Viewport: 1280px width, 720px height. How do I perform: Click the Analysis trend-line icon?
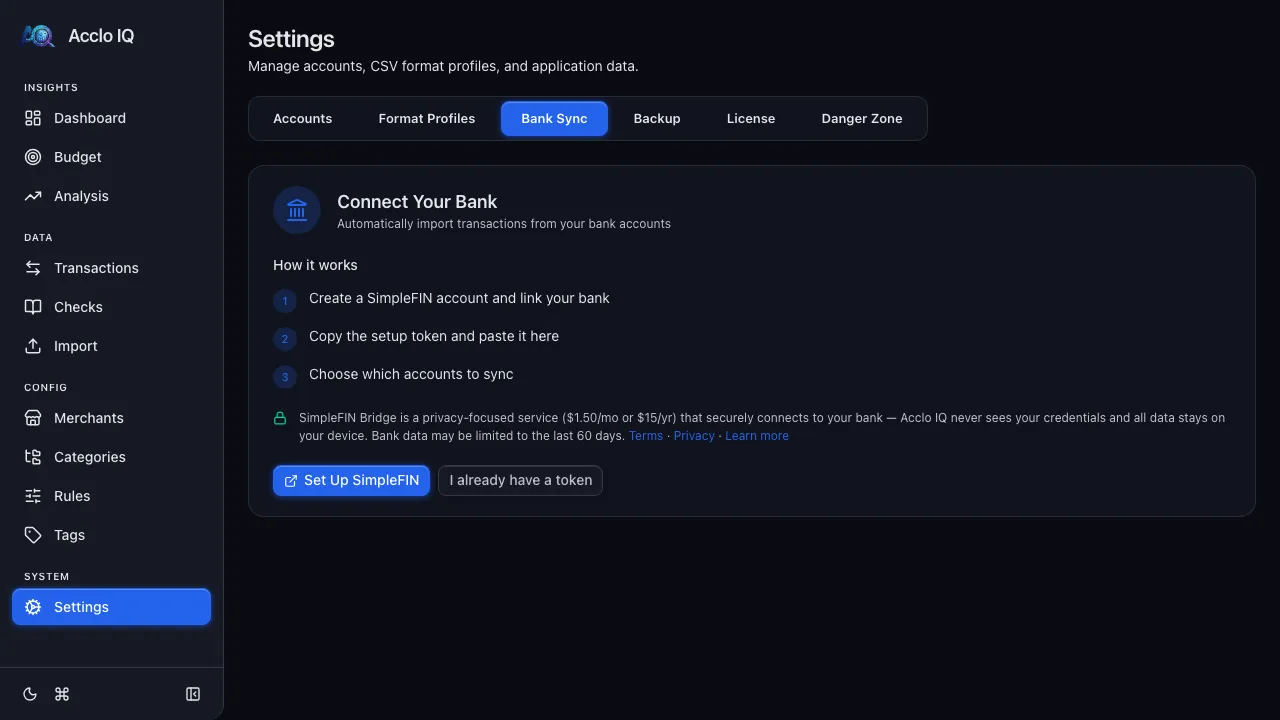point(33,196)
